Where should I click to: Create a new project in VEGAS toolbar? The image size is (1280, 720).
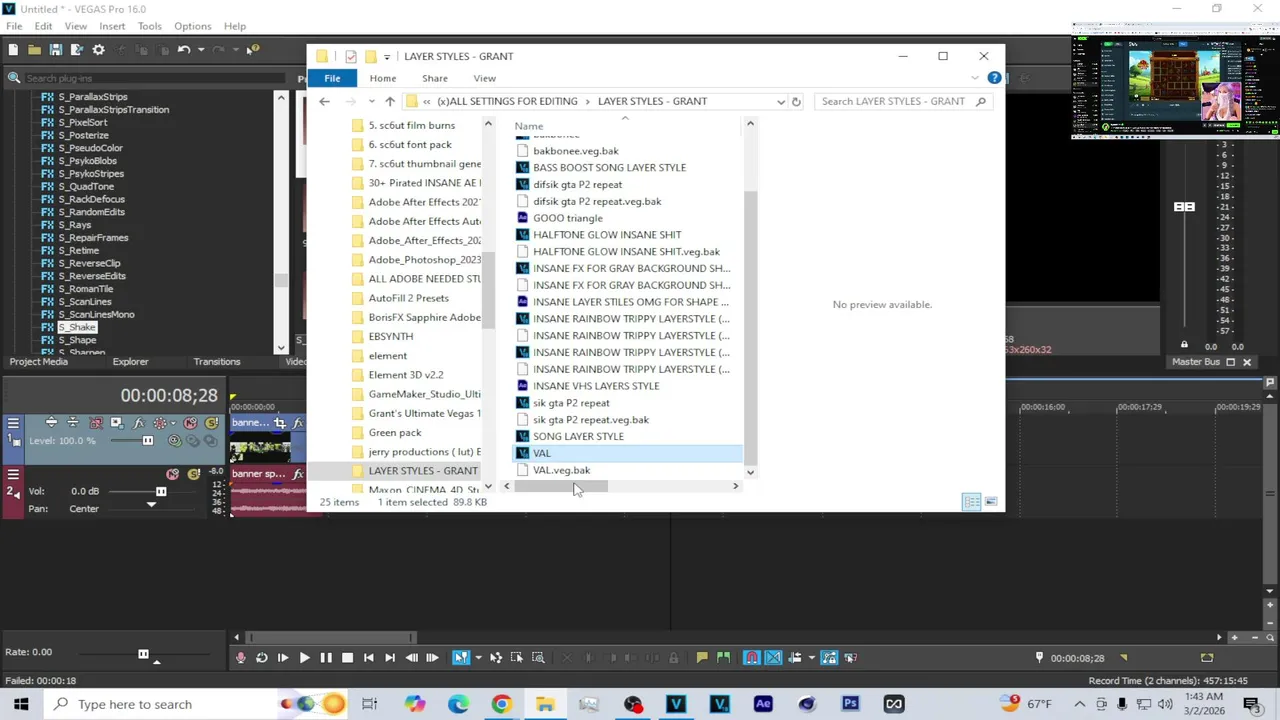click(x=13, y=50)
